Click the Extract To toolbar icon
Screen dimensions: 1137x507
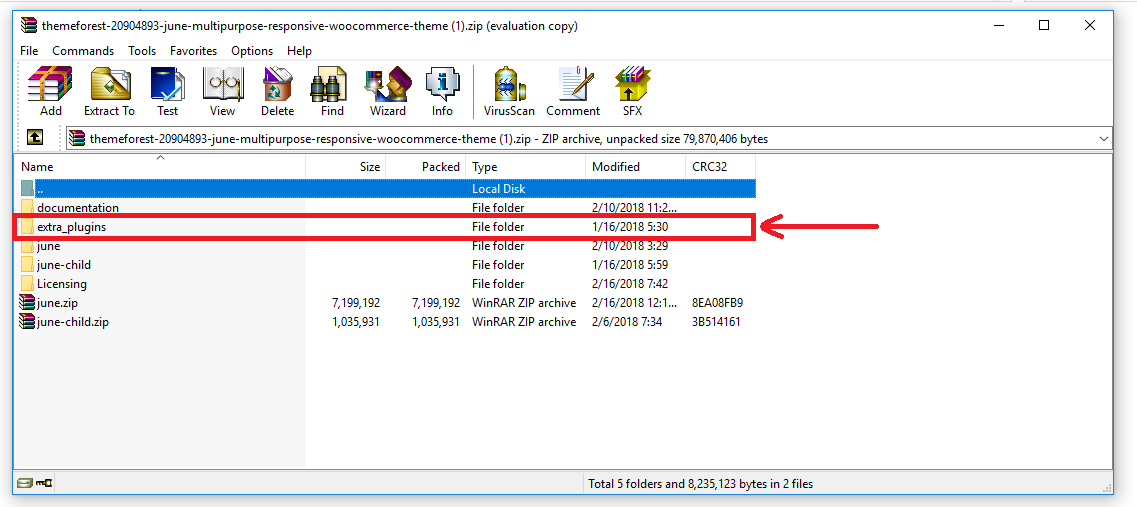pyautogui.click(x=109, y=91)
